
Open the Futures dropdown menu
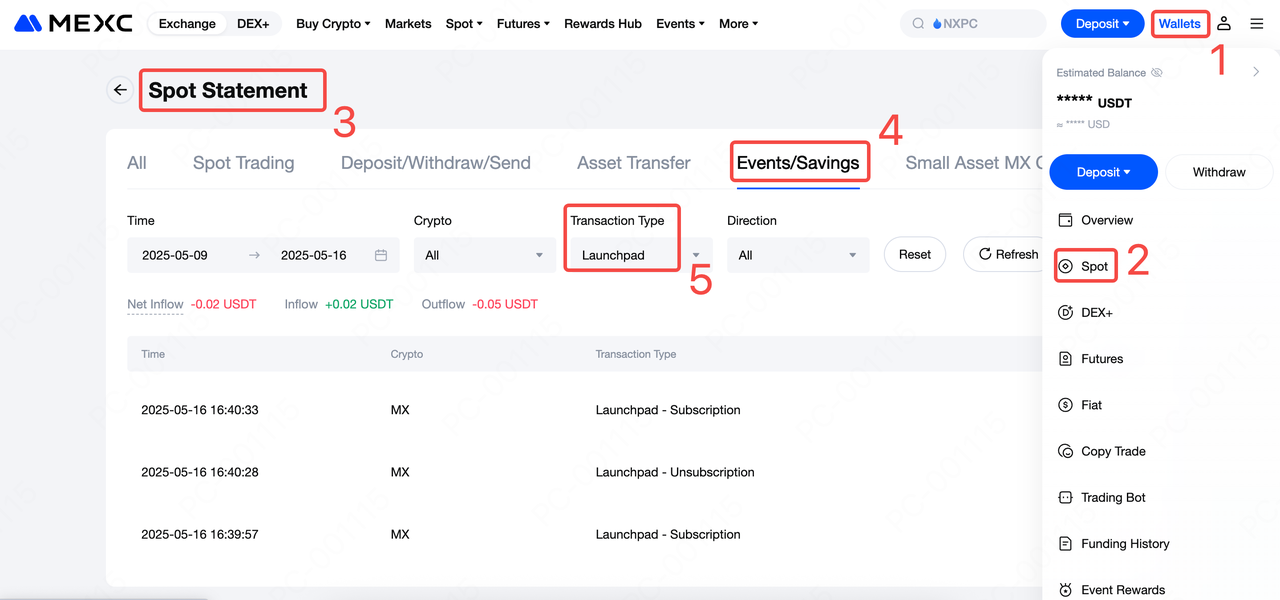pos(522,23)
